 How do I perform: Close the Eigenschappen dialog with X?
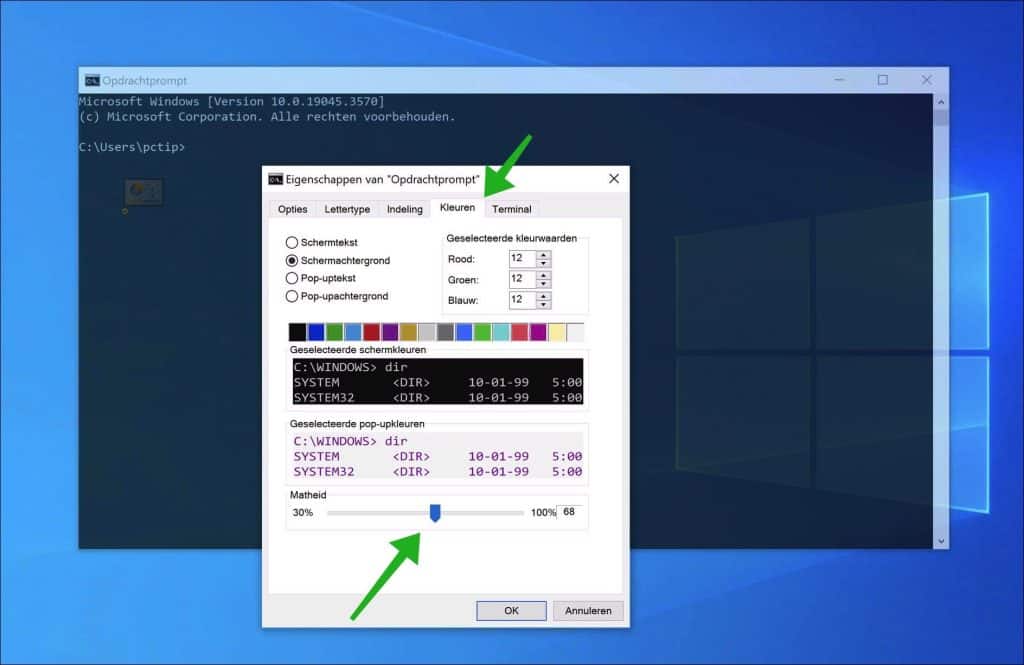pos(614,178)
